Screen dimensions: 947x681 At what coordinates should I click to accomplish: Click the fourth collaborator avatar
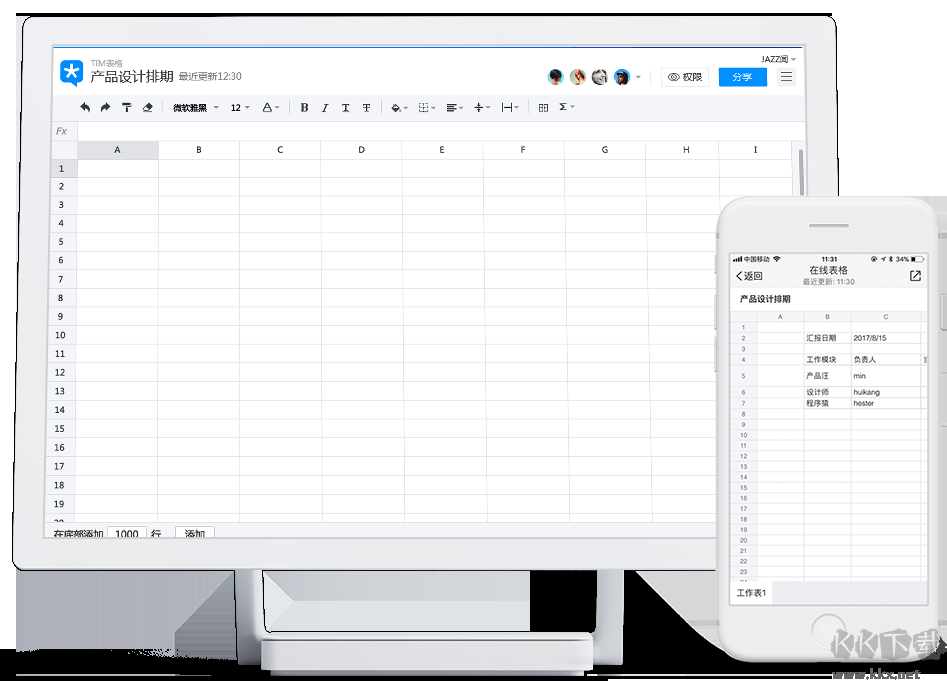click(621, 77)
